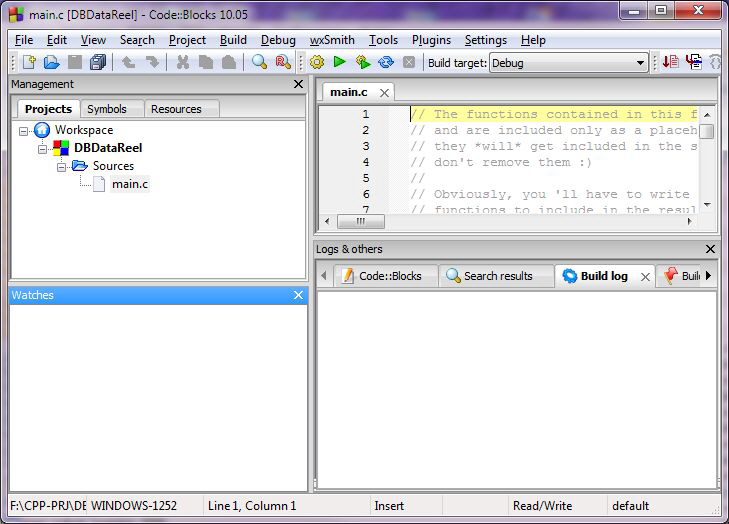Click the Replace icon
729x524 pixels.
(x=283, y=62)
